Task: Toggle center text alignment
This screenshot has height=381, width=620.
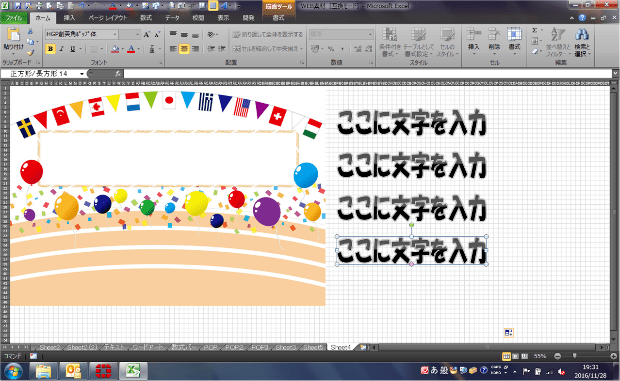Action: (184, 49)
